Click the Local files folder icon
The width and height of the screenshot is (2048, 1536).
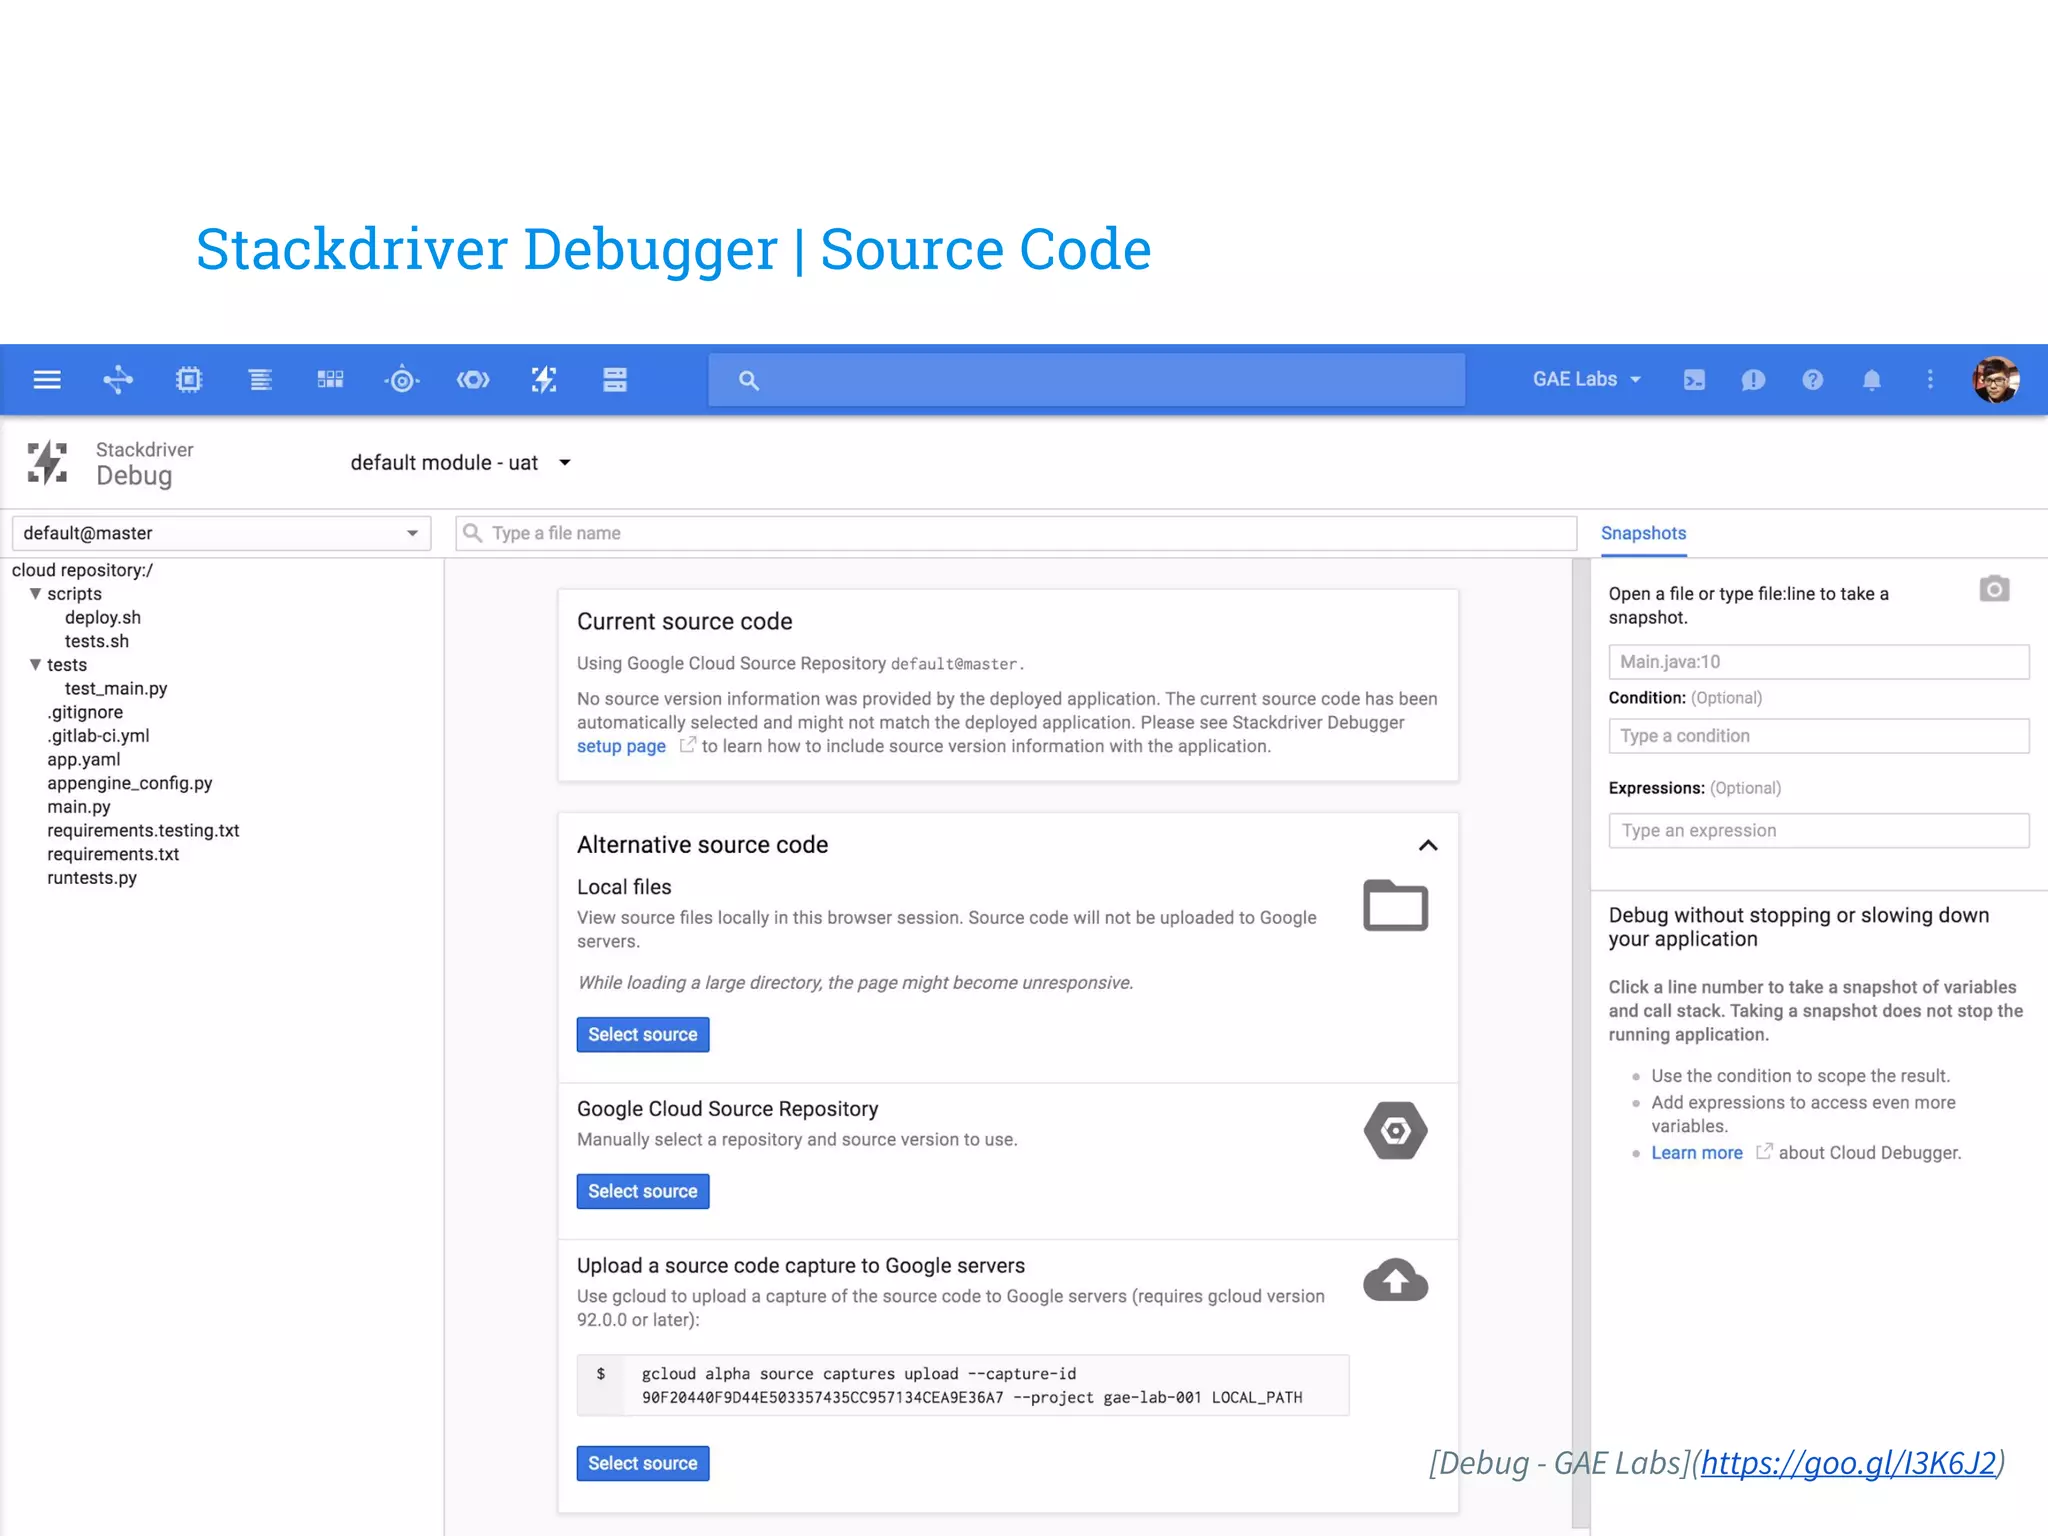[x=1395, y=905]
